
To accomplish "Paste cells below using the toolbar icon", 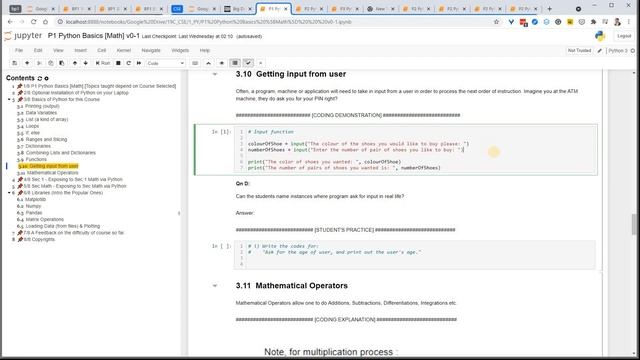I will point(62,63).
